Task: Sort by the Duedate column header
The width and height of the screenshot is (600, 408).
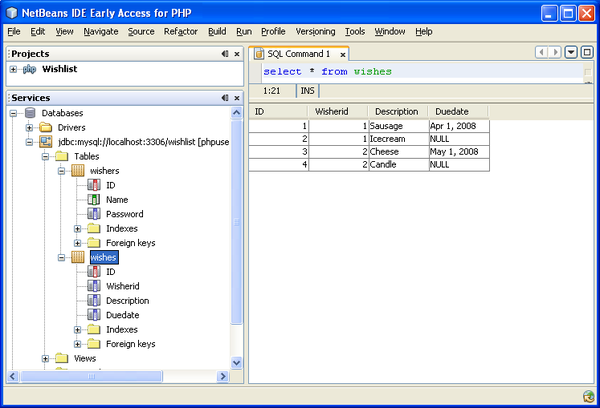Action: (x=458, y=111)
